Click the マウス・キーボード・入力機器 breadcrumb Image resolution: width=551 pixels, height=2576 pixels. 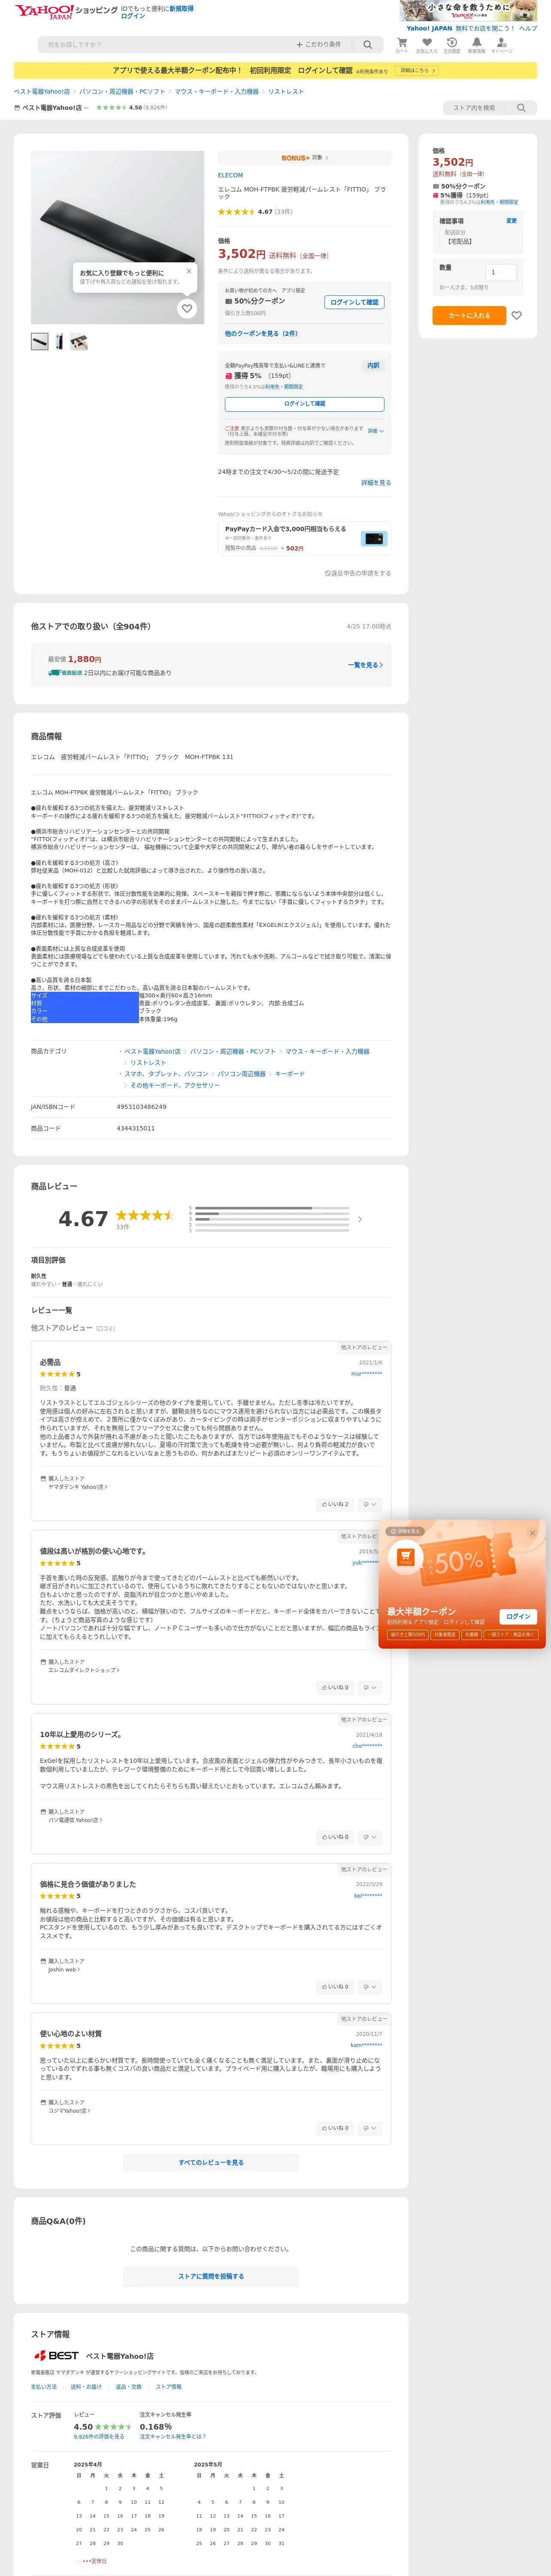[217, 92]
